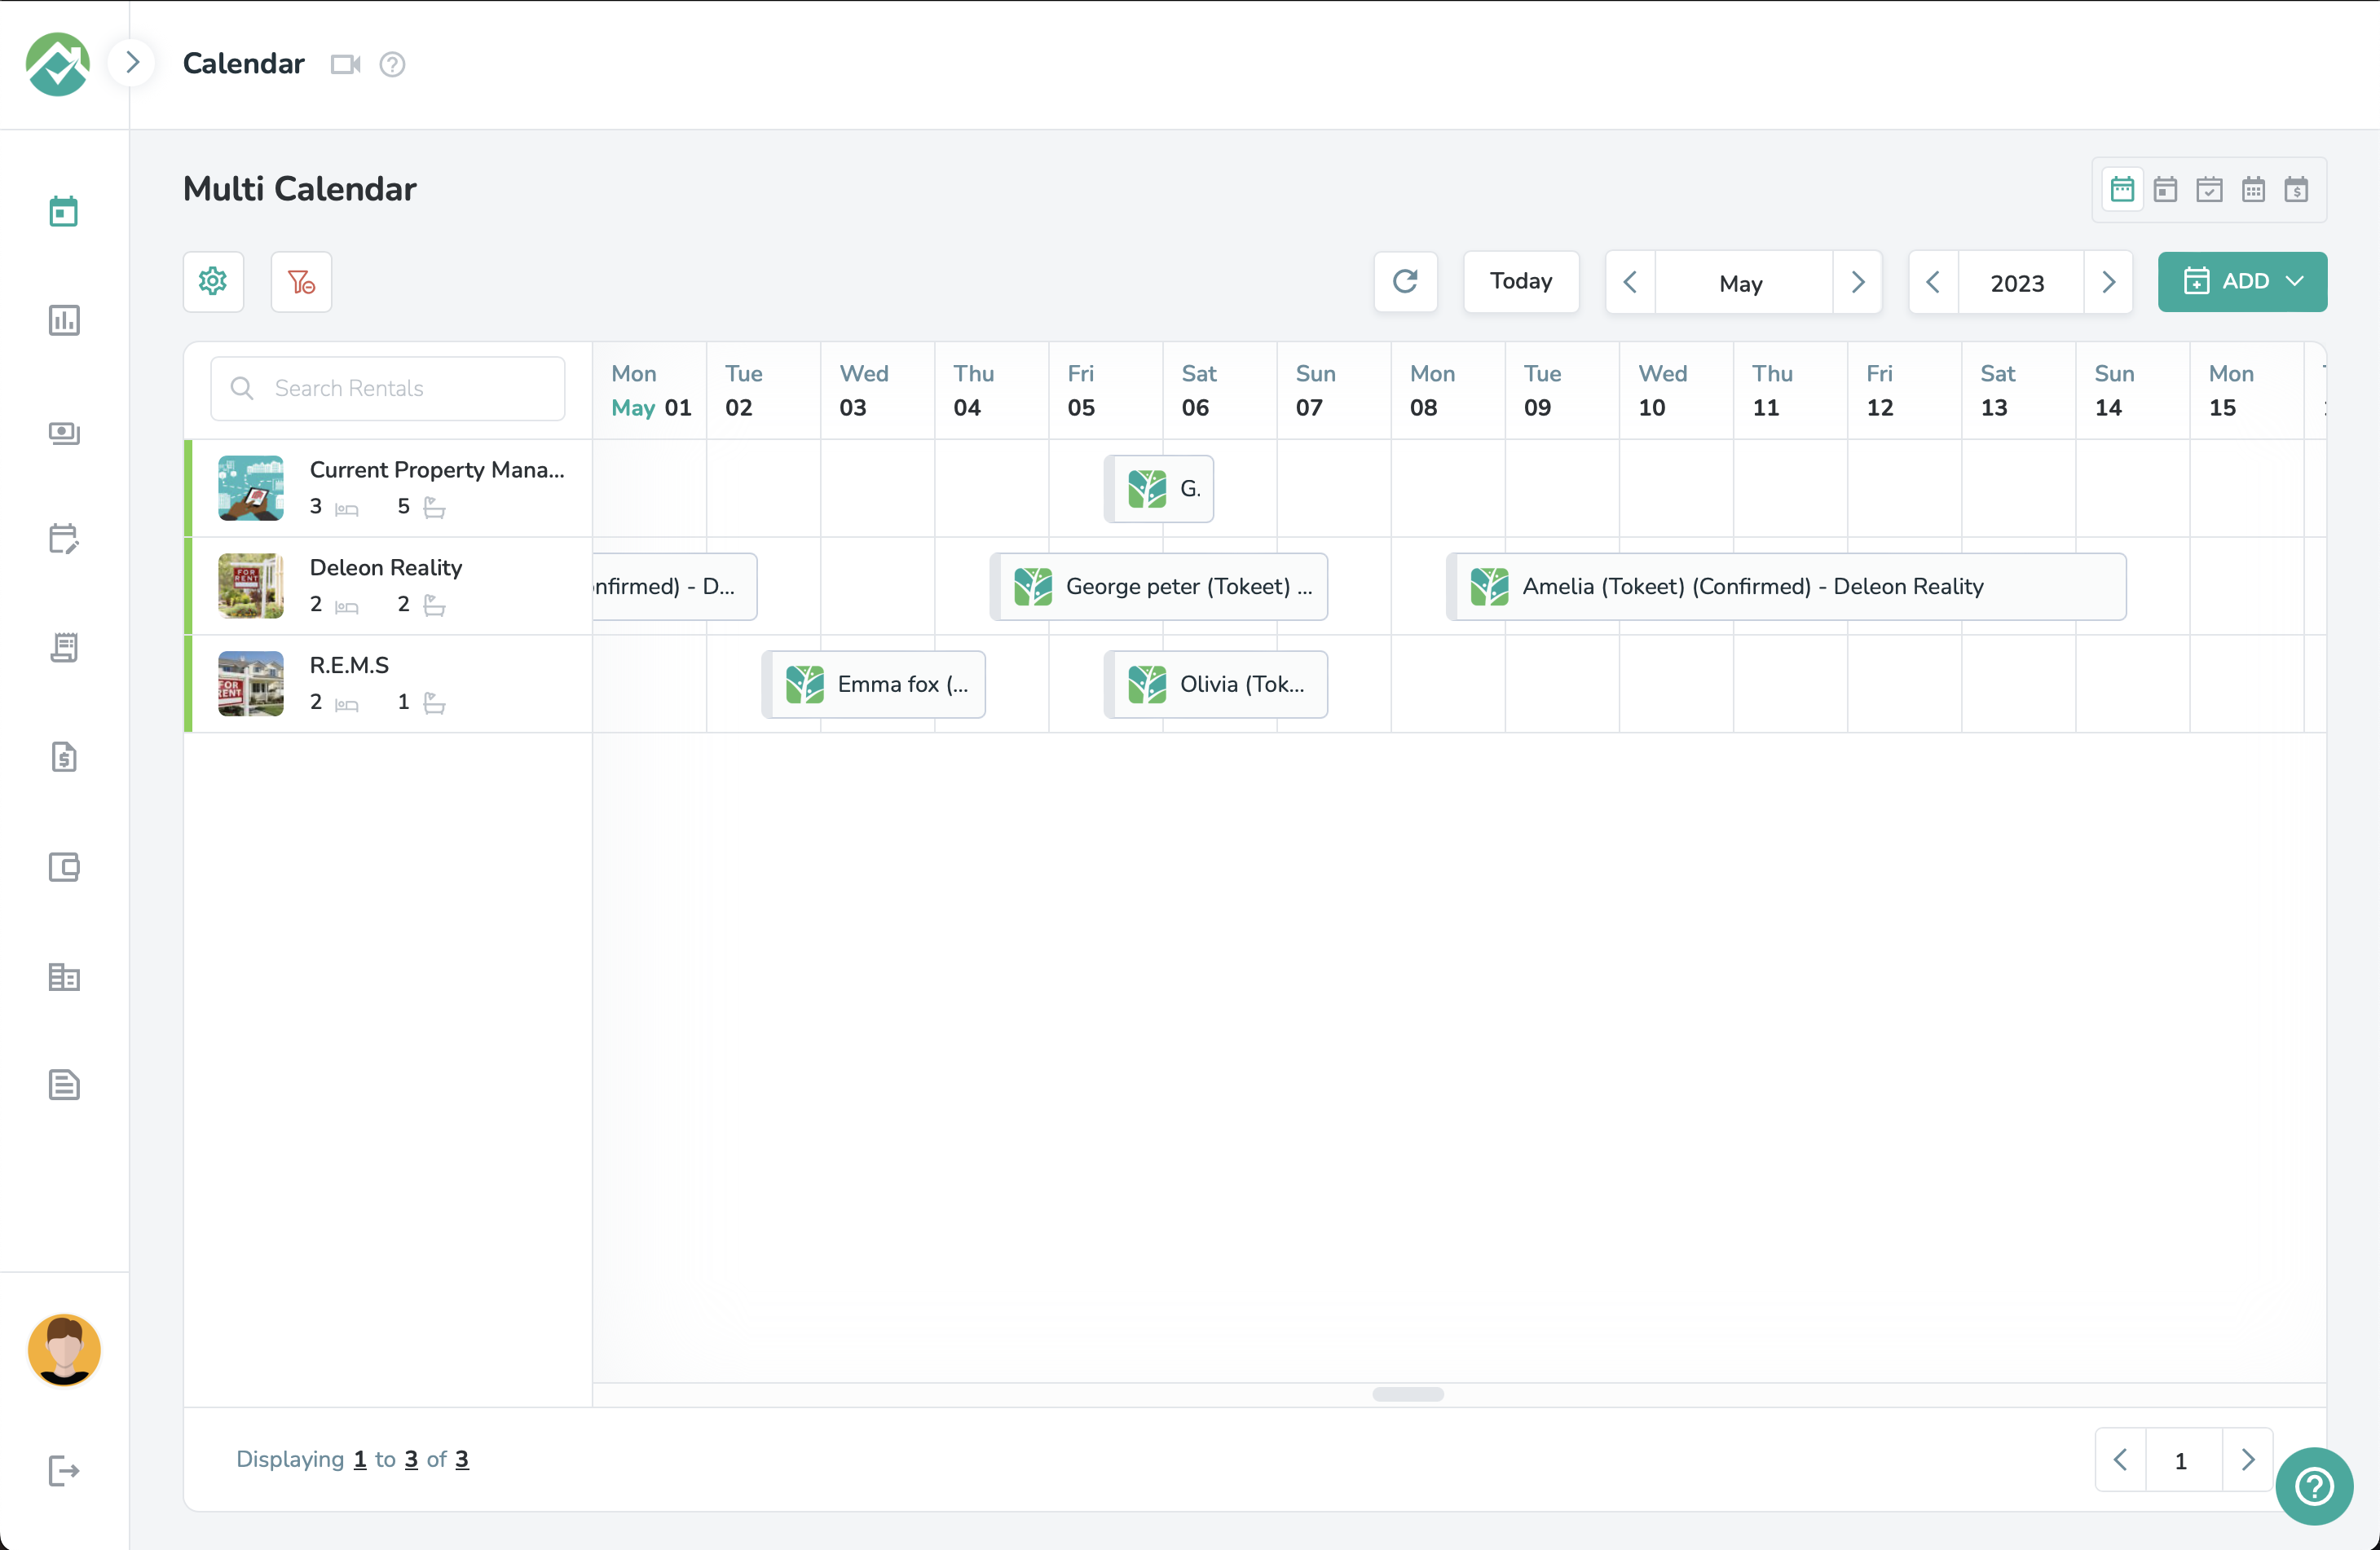Click the red clear filter icon

(x=301, y=281)
